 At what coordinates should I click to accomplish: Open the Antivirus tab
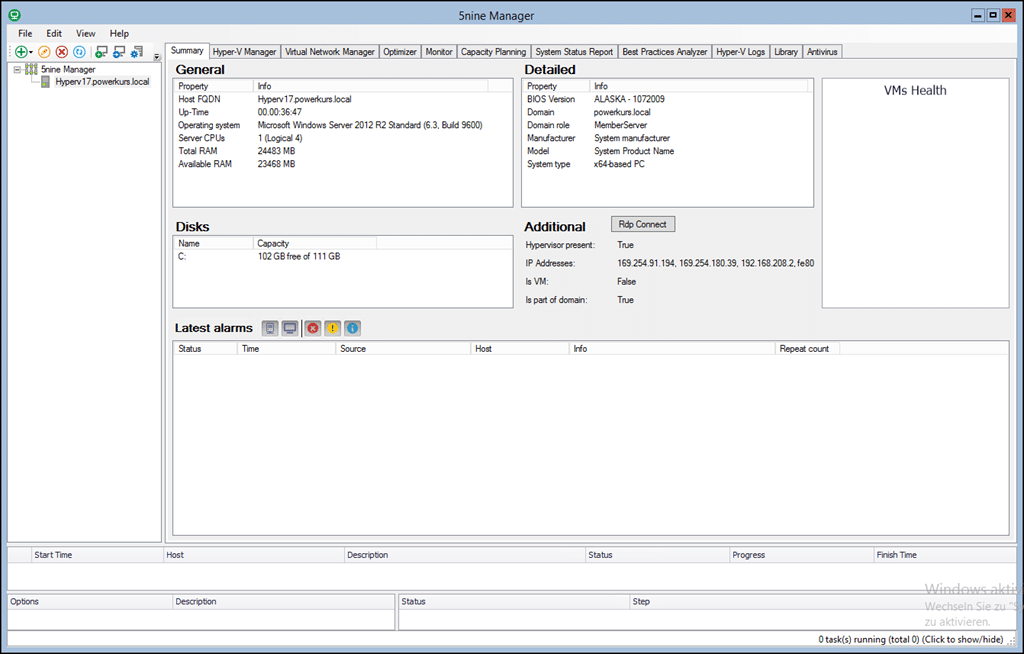(822, 52)
